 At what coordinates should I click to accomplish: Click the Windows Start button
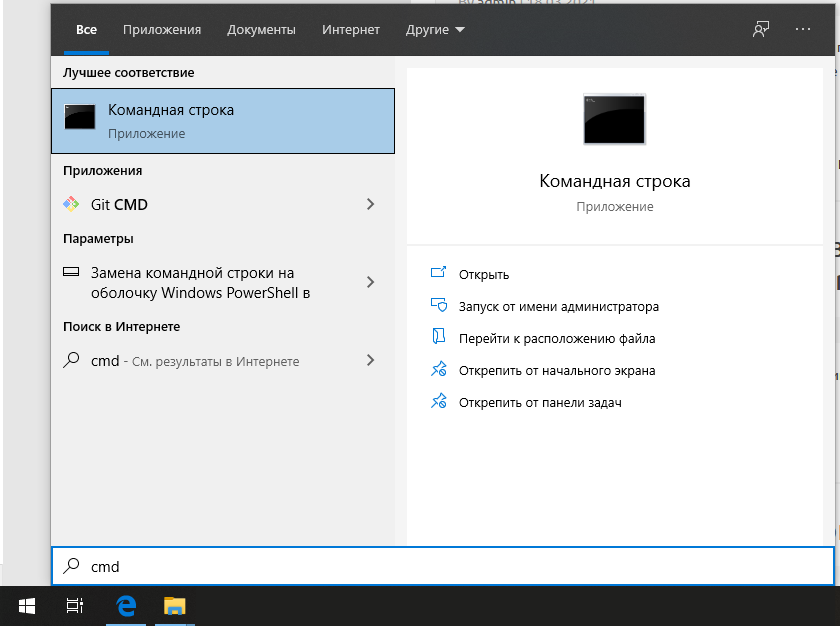click(27, 605)
